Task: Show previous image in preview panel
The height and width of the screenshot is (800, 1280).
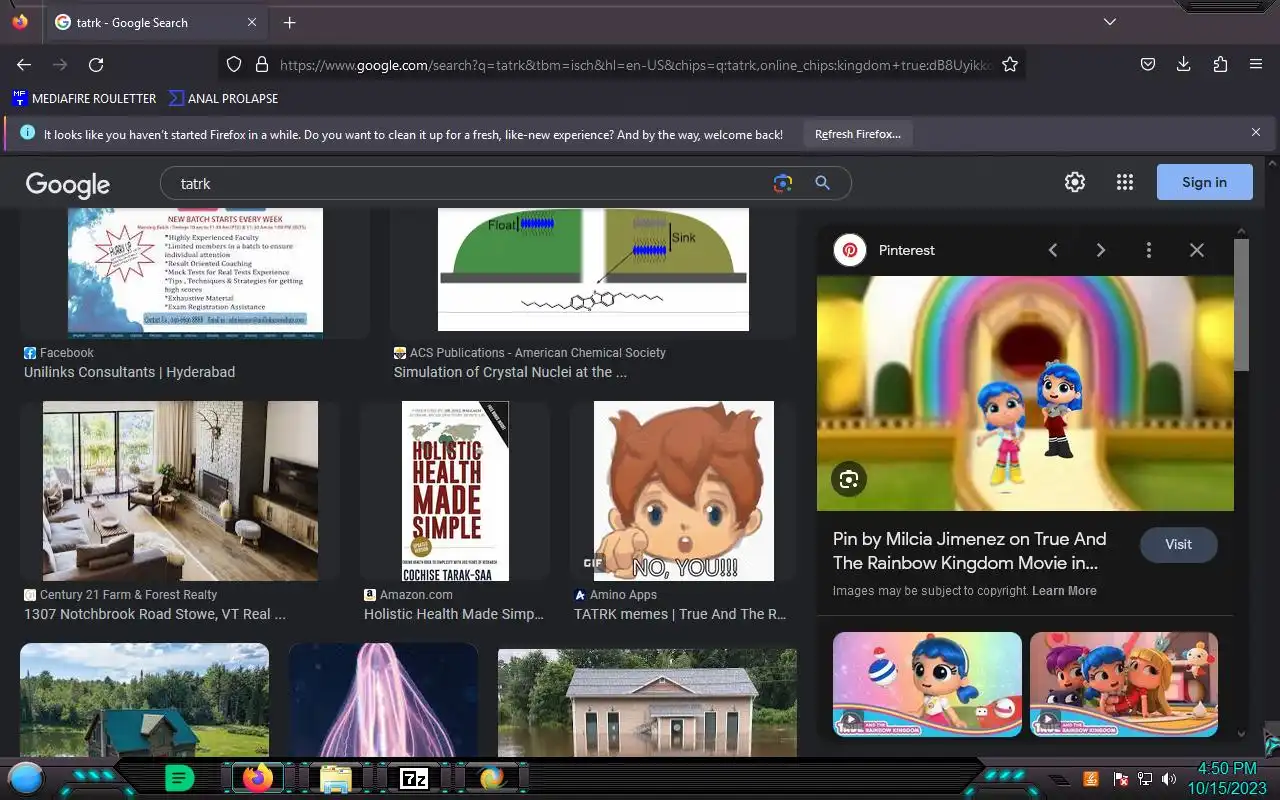Action: (1053, 250)
